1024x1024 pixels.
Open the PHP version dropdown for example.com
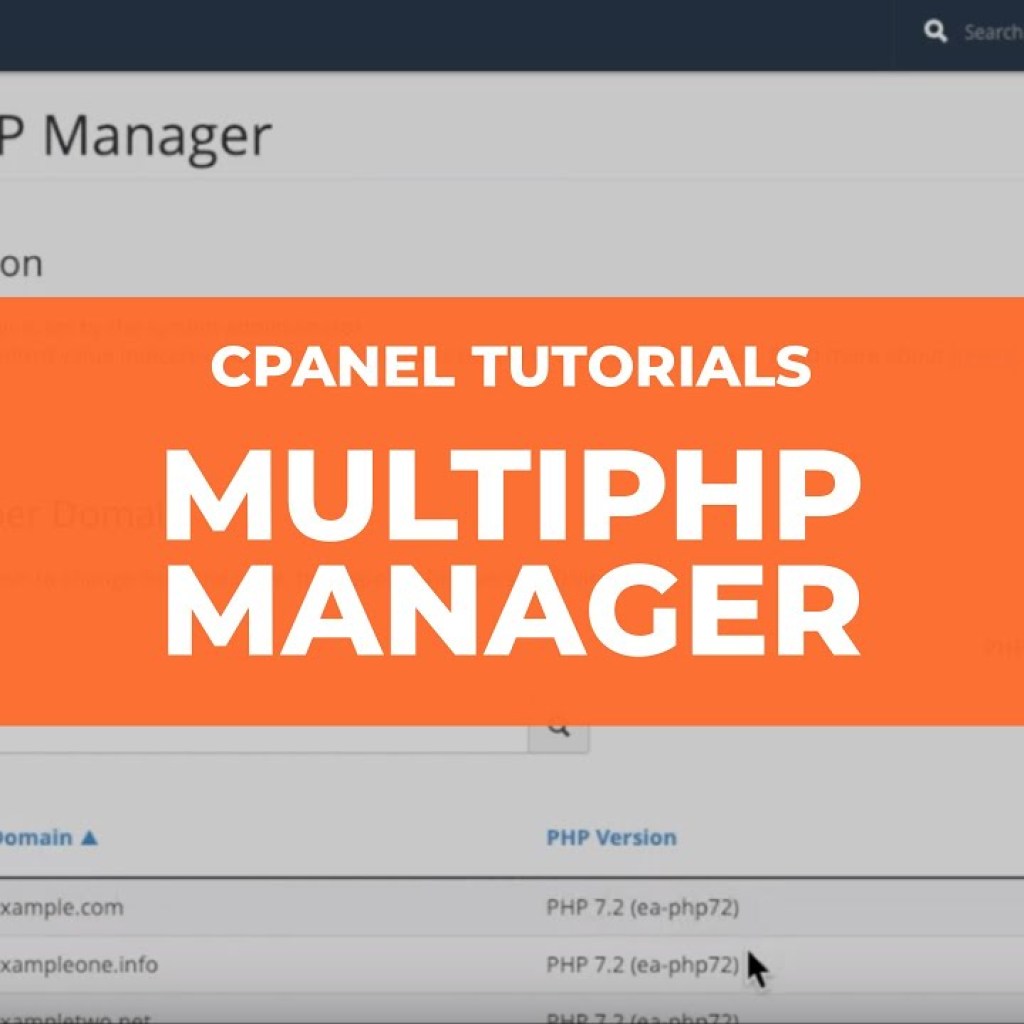(x=640, y=907)
